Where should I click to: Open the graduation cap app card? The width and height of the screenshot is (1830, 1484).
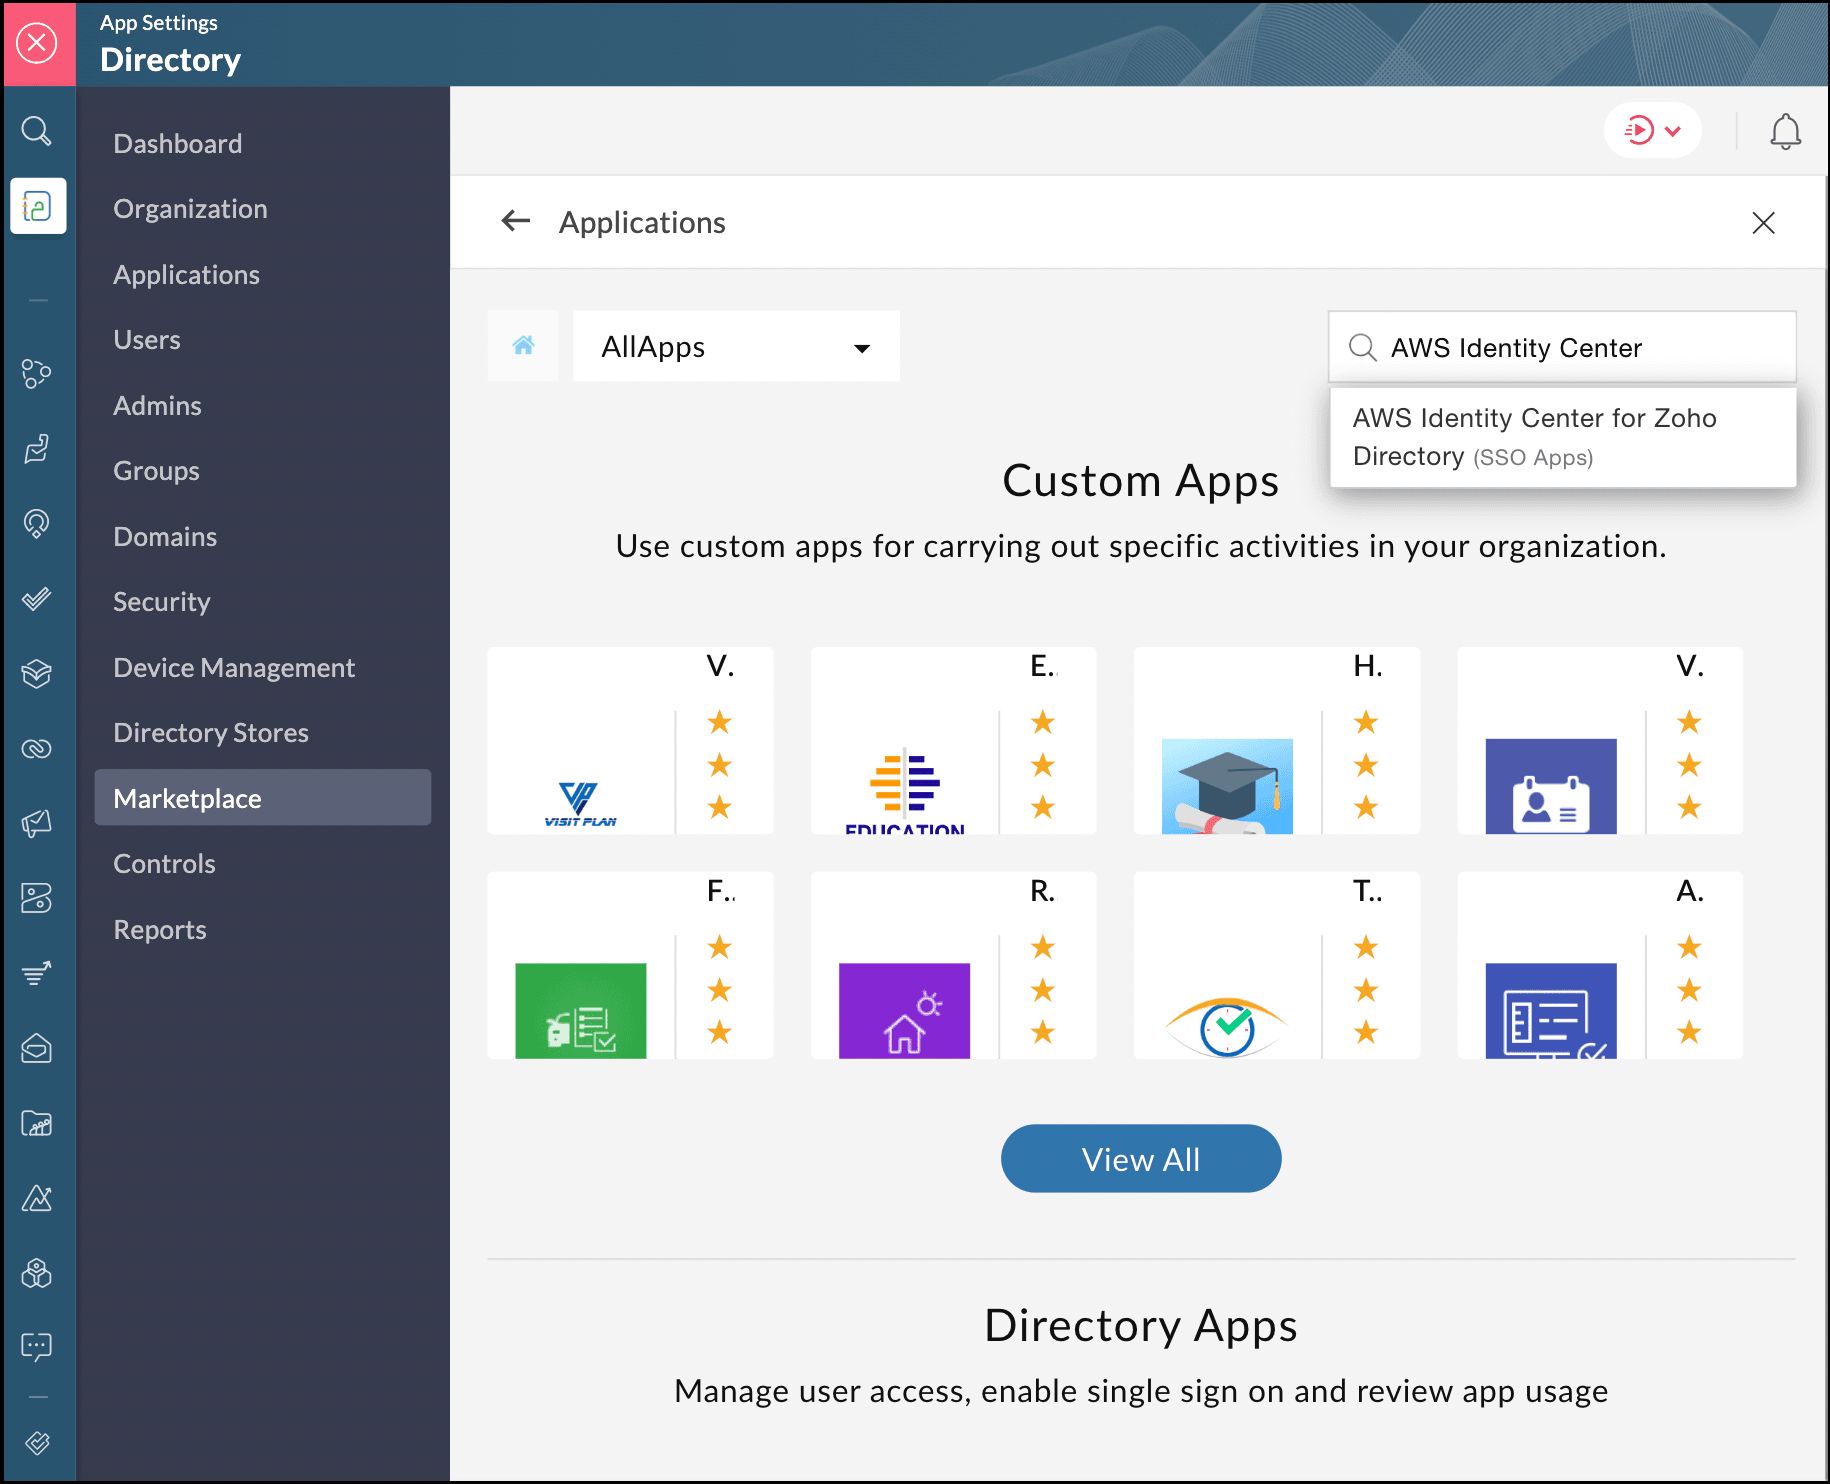point(1276,741)
